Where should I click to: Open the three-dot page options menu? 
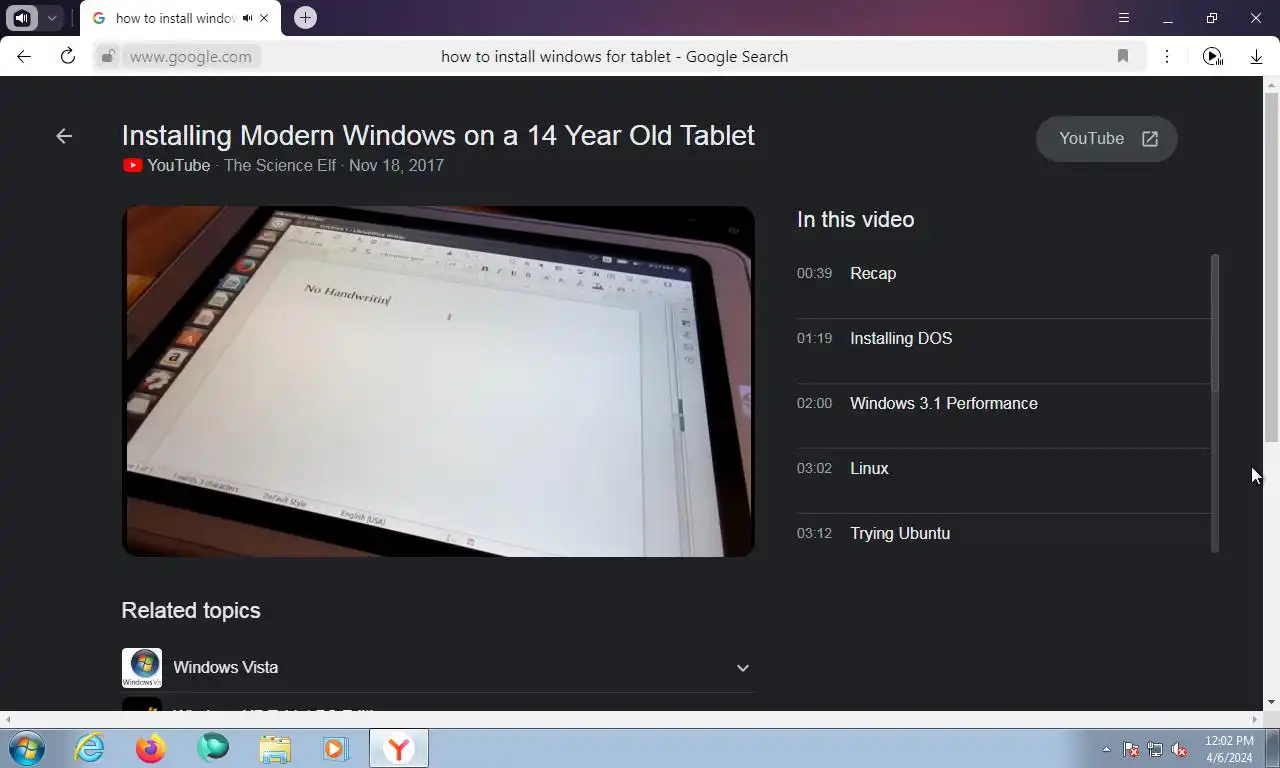[x=1167, y=57]
